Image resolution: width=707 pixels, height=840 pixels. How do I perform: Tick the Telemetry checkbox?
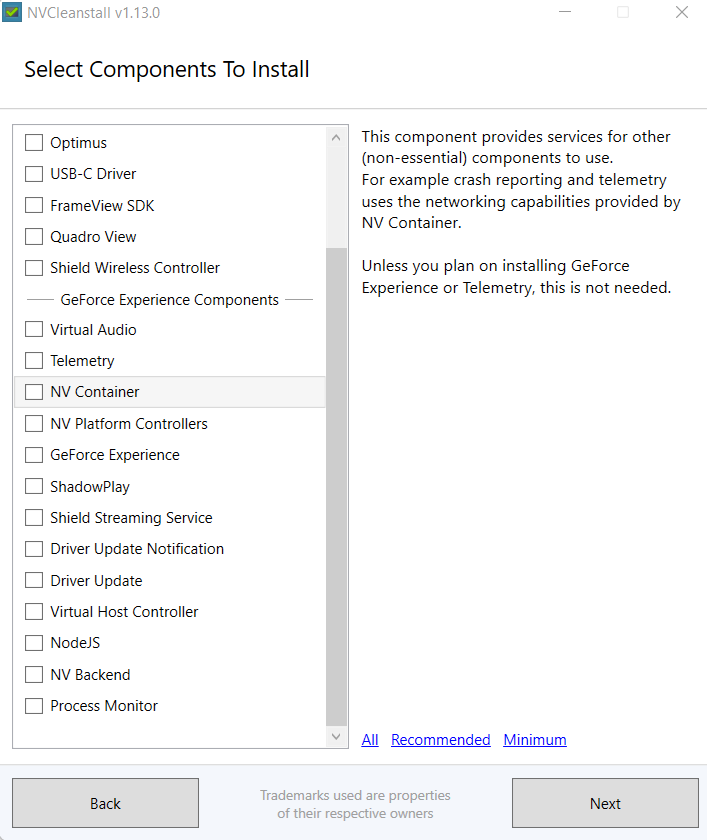[x=34, y=361]
